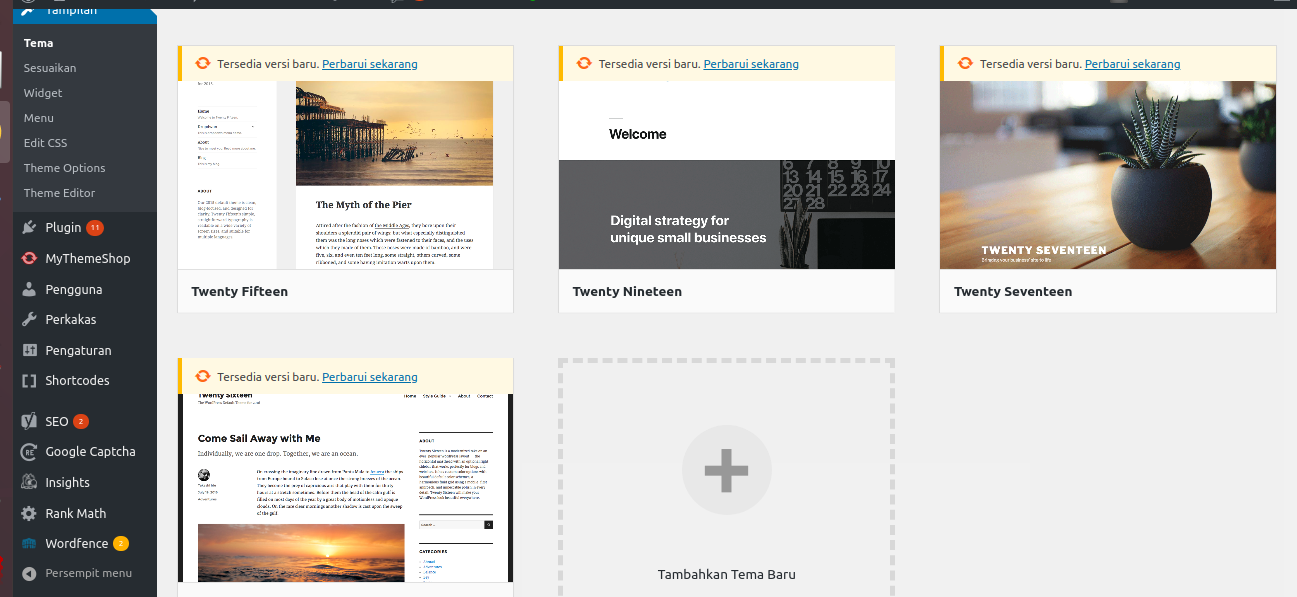Click the Plugin updates badge showing 11

click(x=95, y=227)
